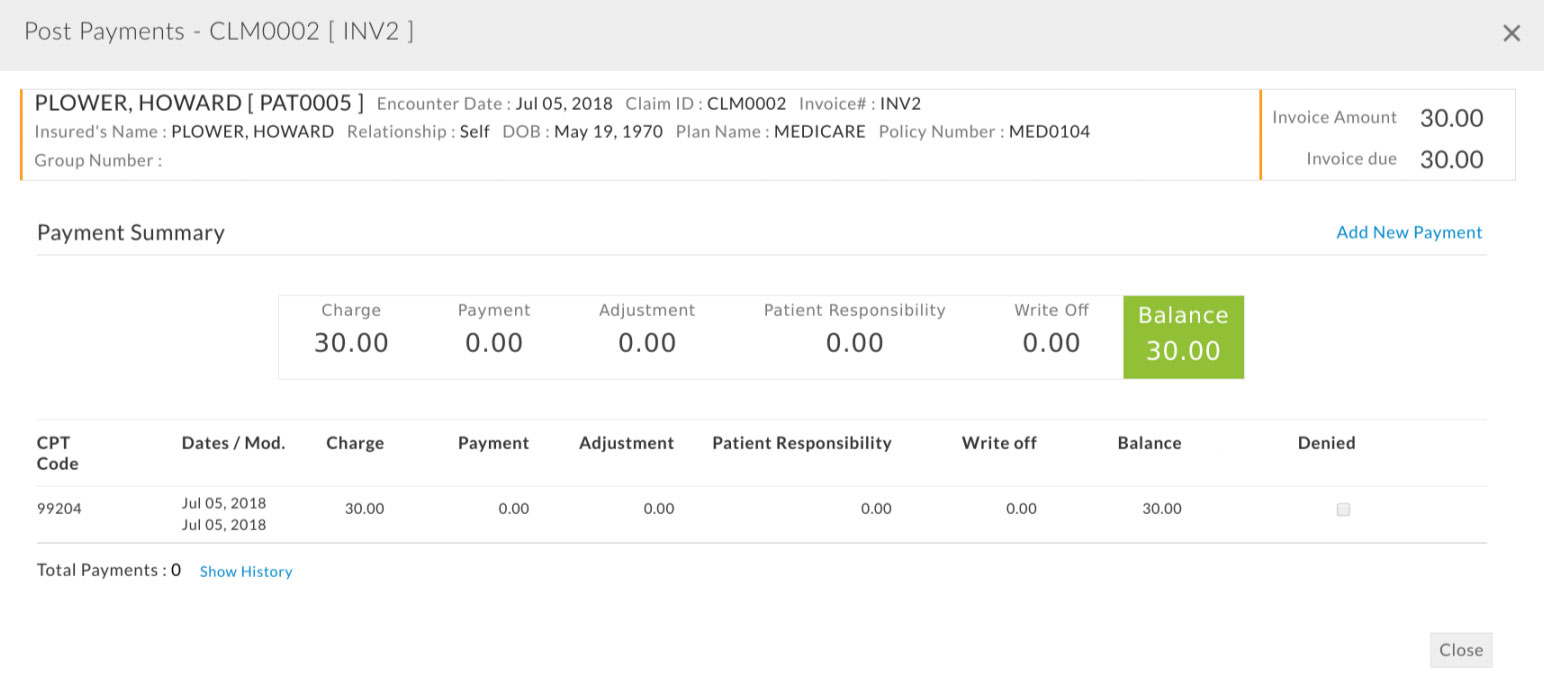The width and height of the screenshot is (1544, 683).
Task: Click the Policy Number MED0104 value
Action: [1049, 132]
